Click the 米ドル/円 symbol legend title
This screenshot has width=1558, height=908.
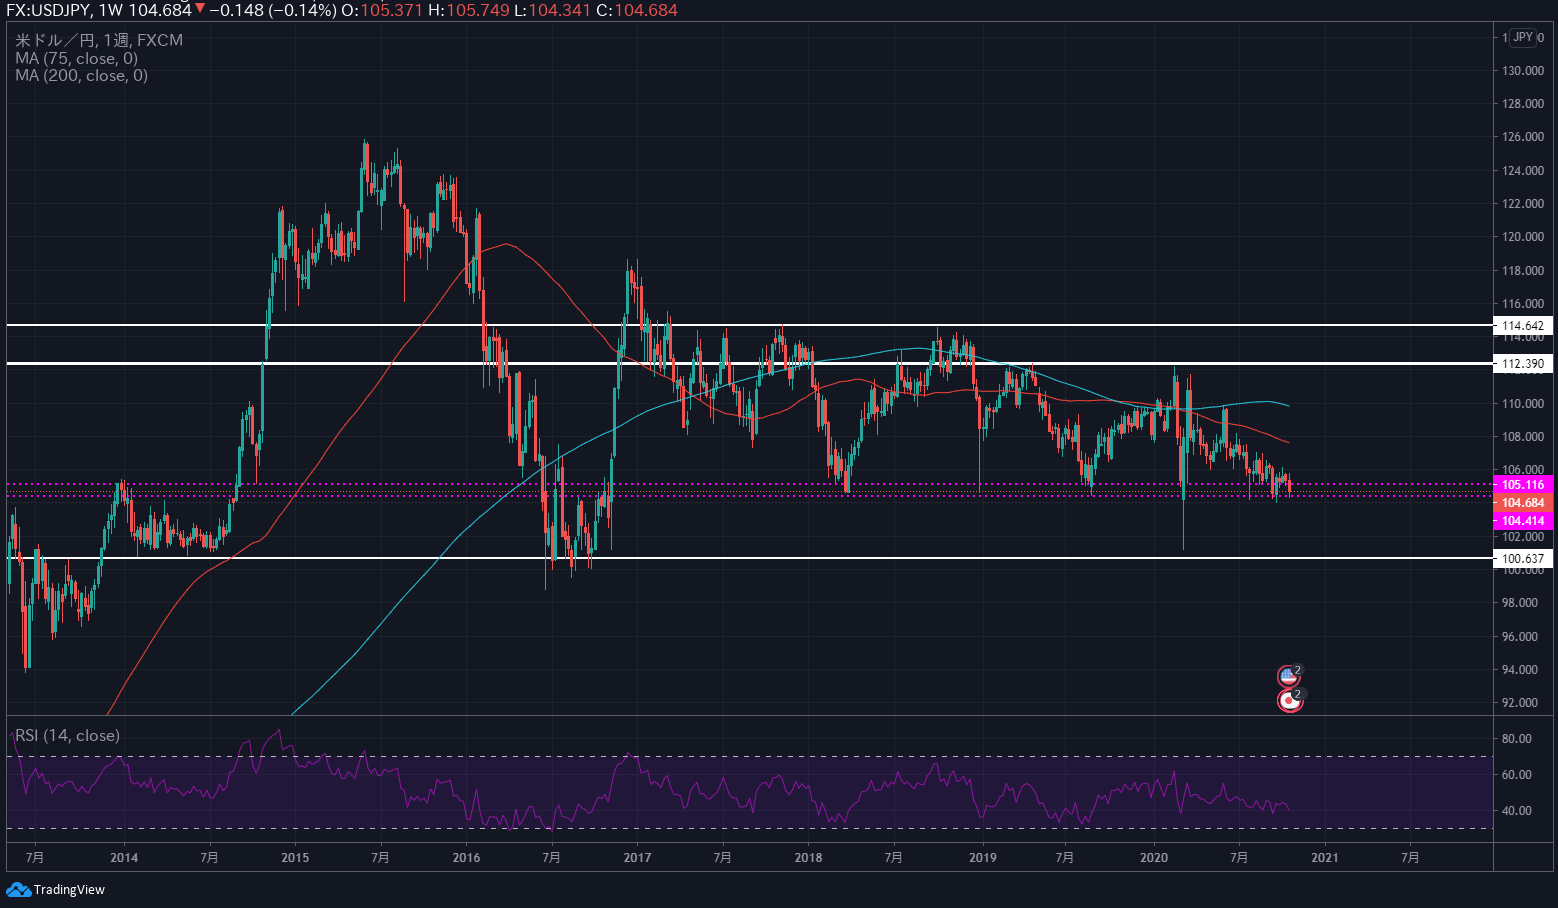tap(56, 40)
